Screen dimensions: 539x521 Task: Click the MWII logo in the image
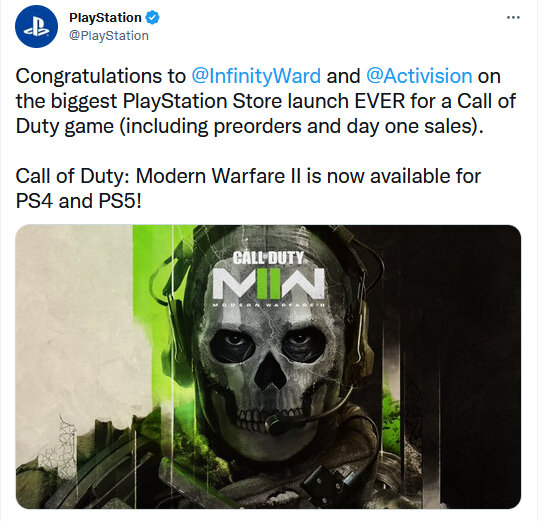pyautogui.click(x=268, y=284)
